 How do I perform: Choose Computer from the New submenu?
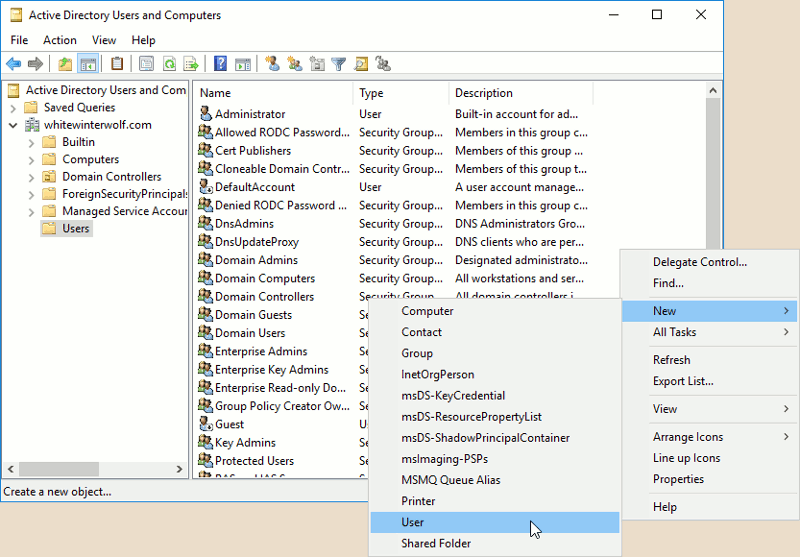pyautogui.click(x=494, y=311)
